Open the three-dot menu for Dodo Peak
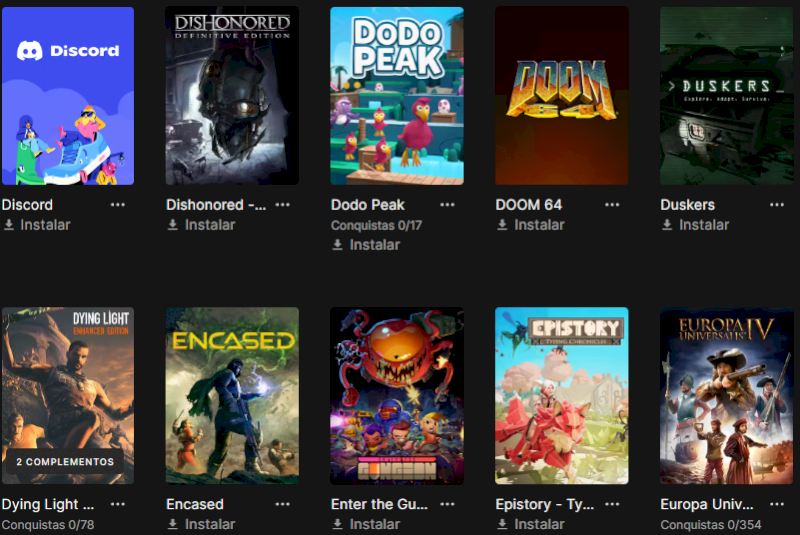The height and width of the screenshot is (535, 800). click(447, 205)
